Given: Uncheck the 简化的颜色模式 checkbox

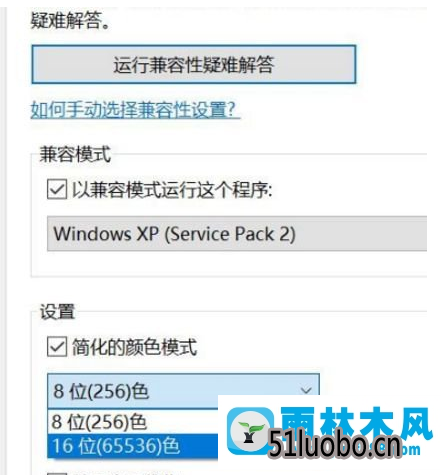Looking at the screenshot, I should [57, 347].
